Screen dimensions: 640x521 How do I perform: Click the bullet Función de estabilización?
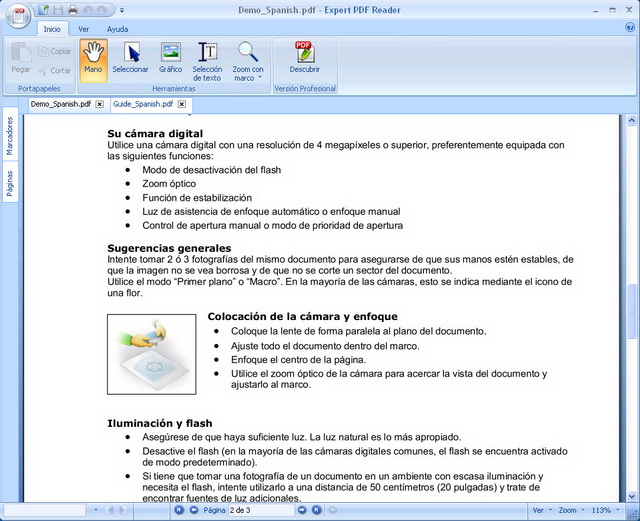197,198
